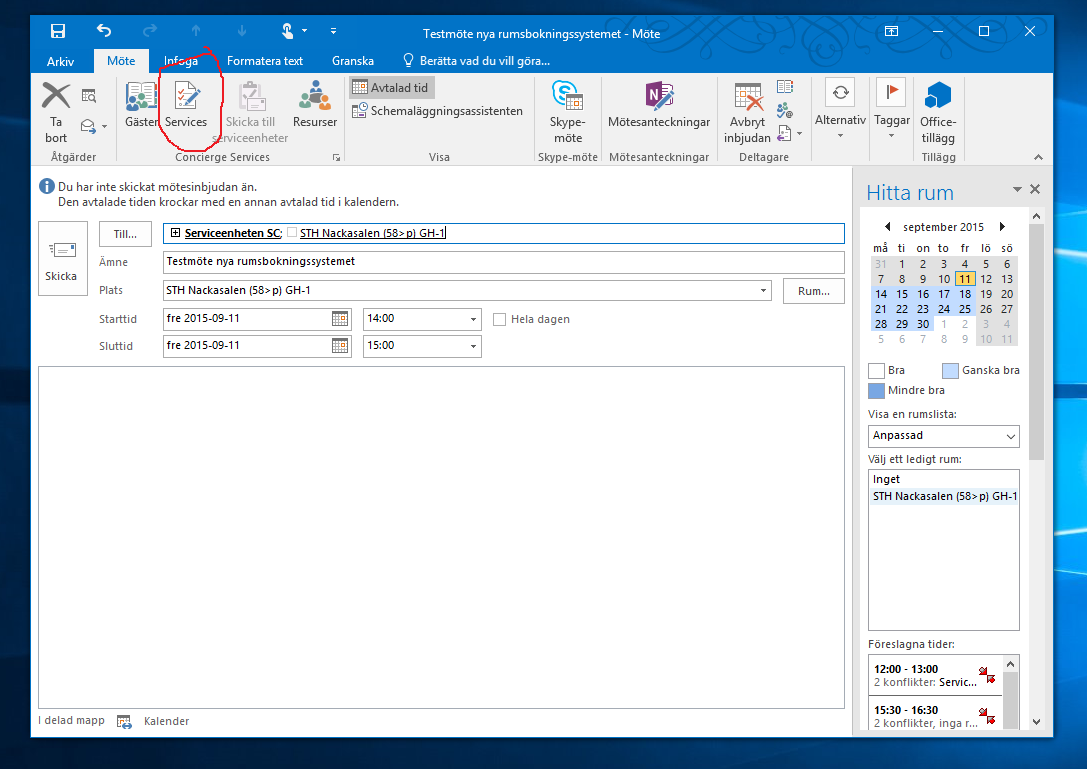Select Avtalad tid view
1087x769 pixels.
tap(392, 88)
